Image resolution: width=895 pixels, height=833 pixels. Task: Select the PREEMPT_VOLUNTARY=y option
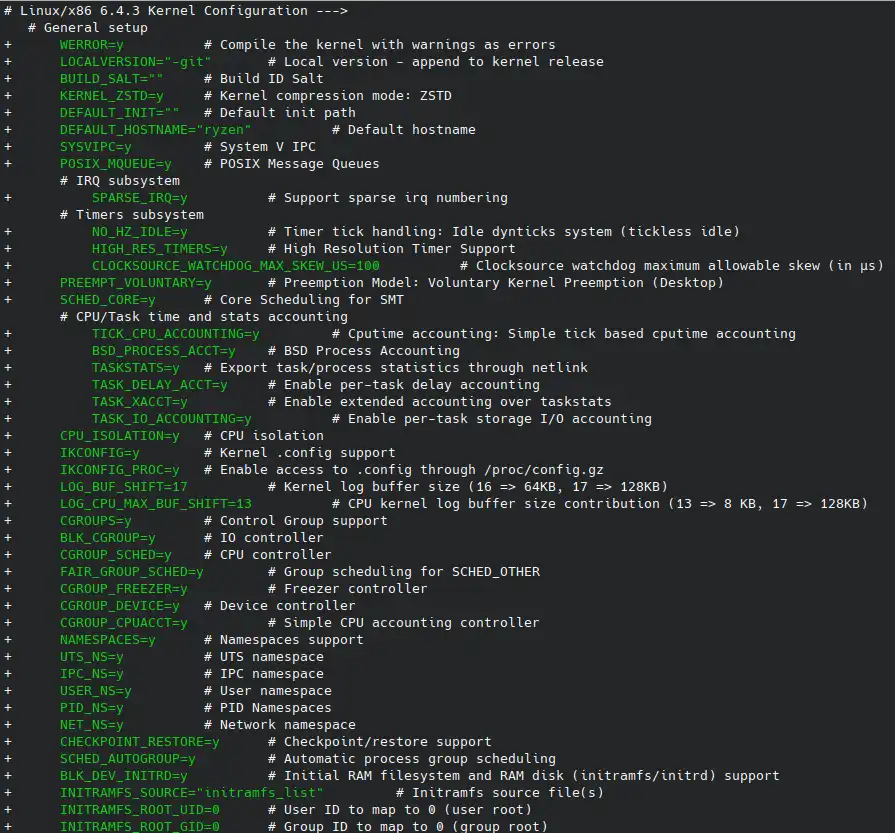pos(135,283)
